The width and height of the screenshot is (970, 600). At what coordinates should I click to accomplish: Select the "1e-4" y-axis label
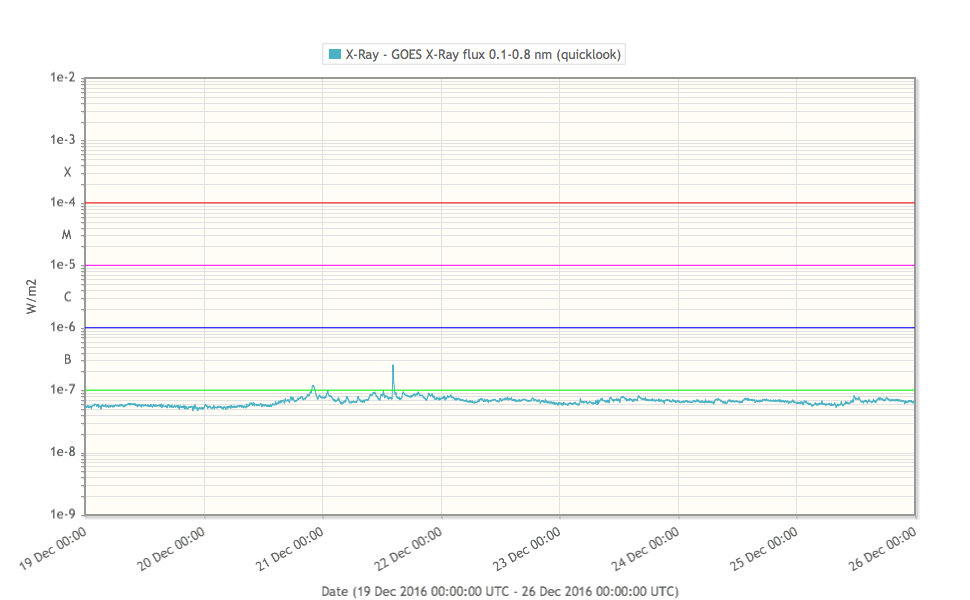click(x=62, y=202)
